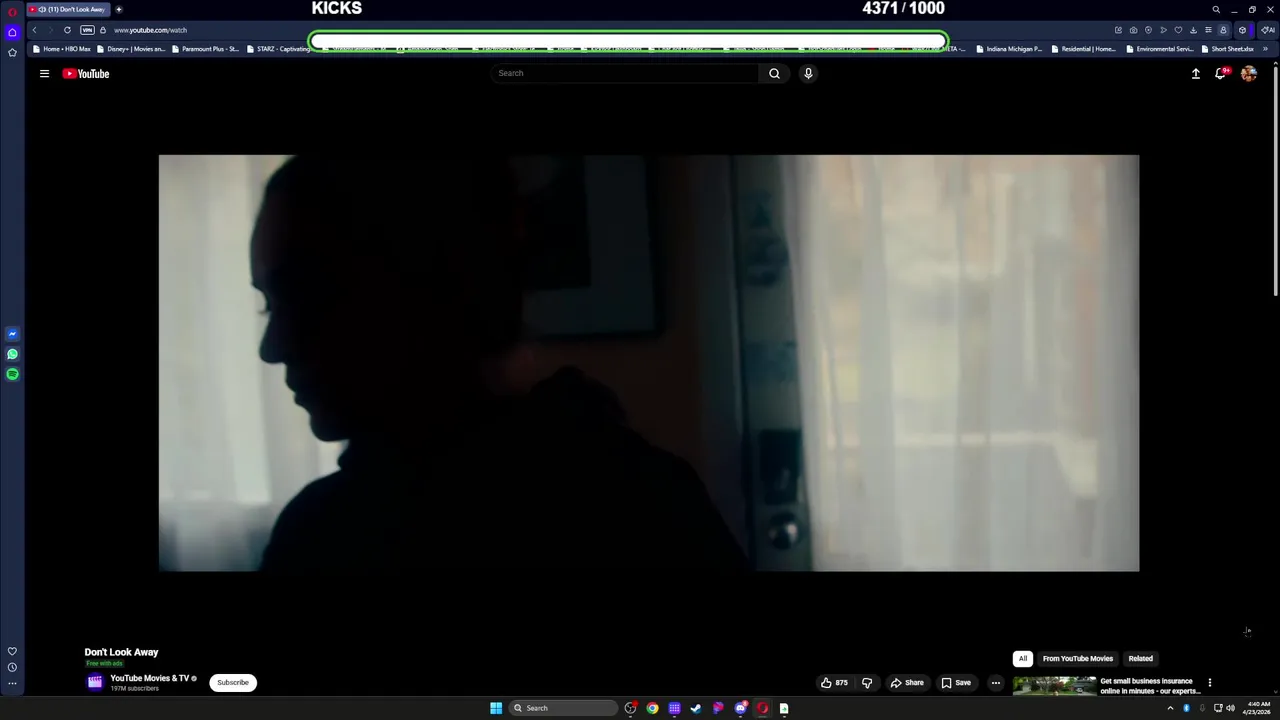Click the video player frame
1280x720 pixels.
[648, 363]
